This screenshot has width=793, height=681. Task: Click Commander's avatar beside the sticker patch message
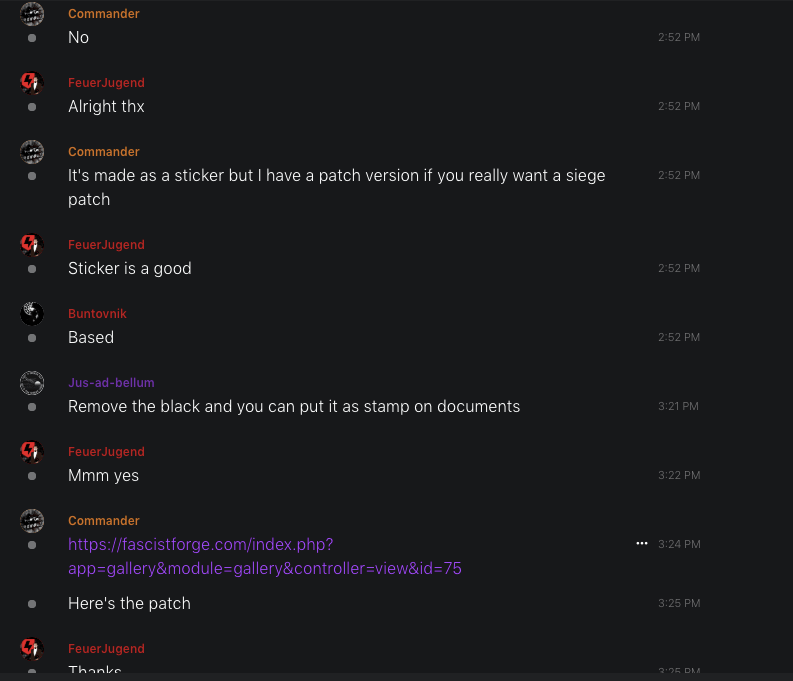(32, 152)
